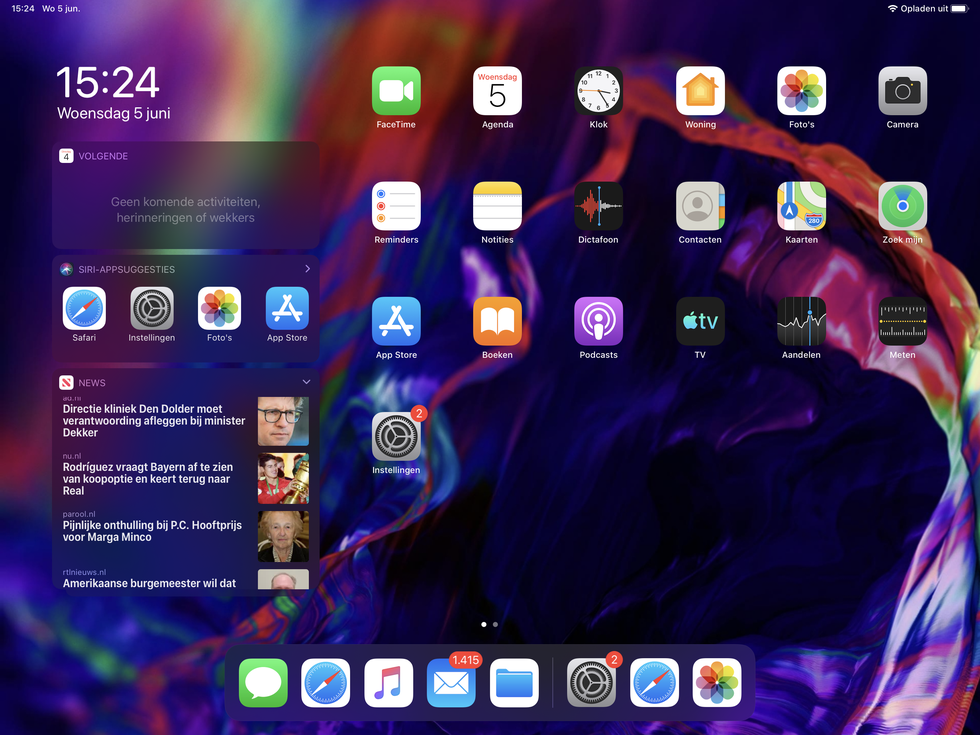Launch the Podcasts app
Screen dimensions: 980x735
(599, 321)
